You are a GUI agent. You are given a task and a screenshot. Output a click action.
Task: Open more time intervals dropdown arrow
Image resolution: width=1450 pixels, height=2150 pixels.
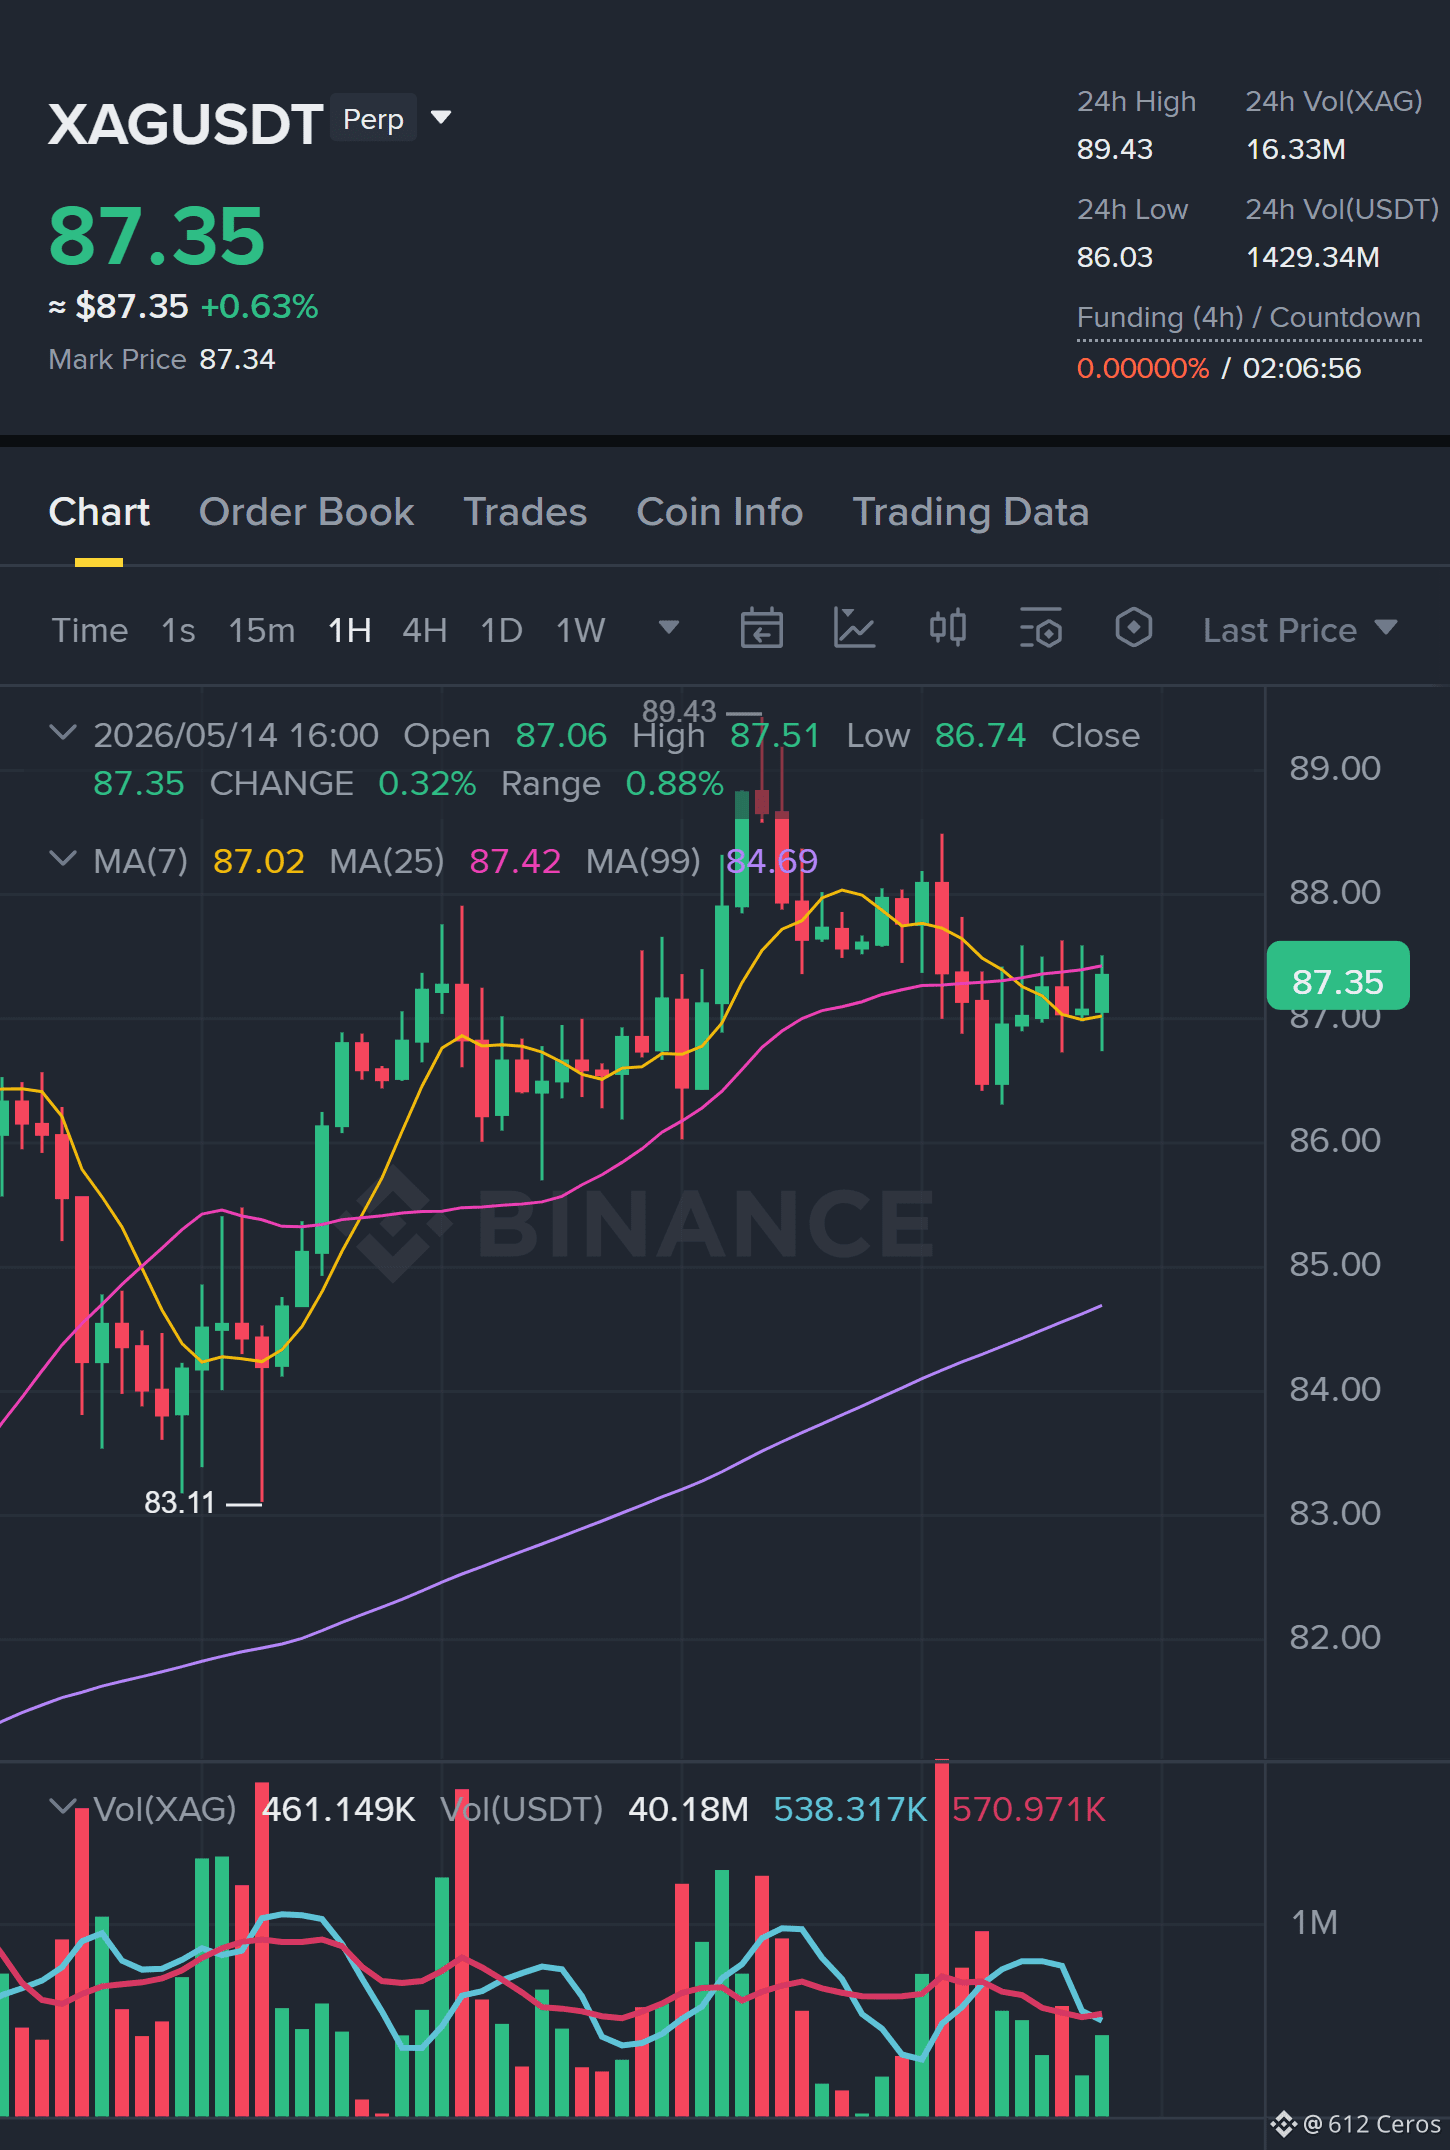[669, 628]
